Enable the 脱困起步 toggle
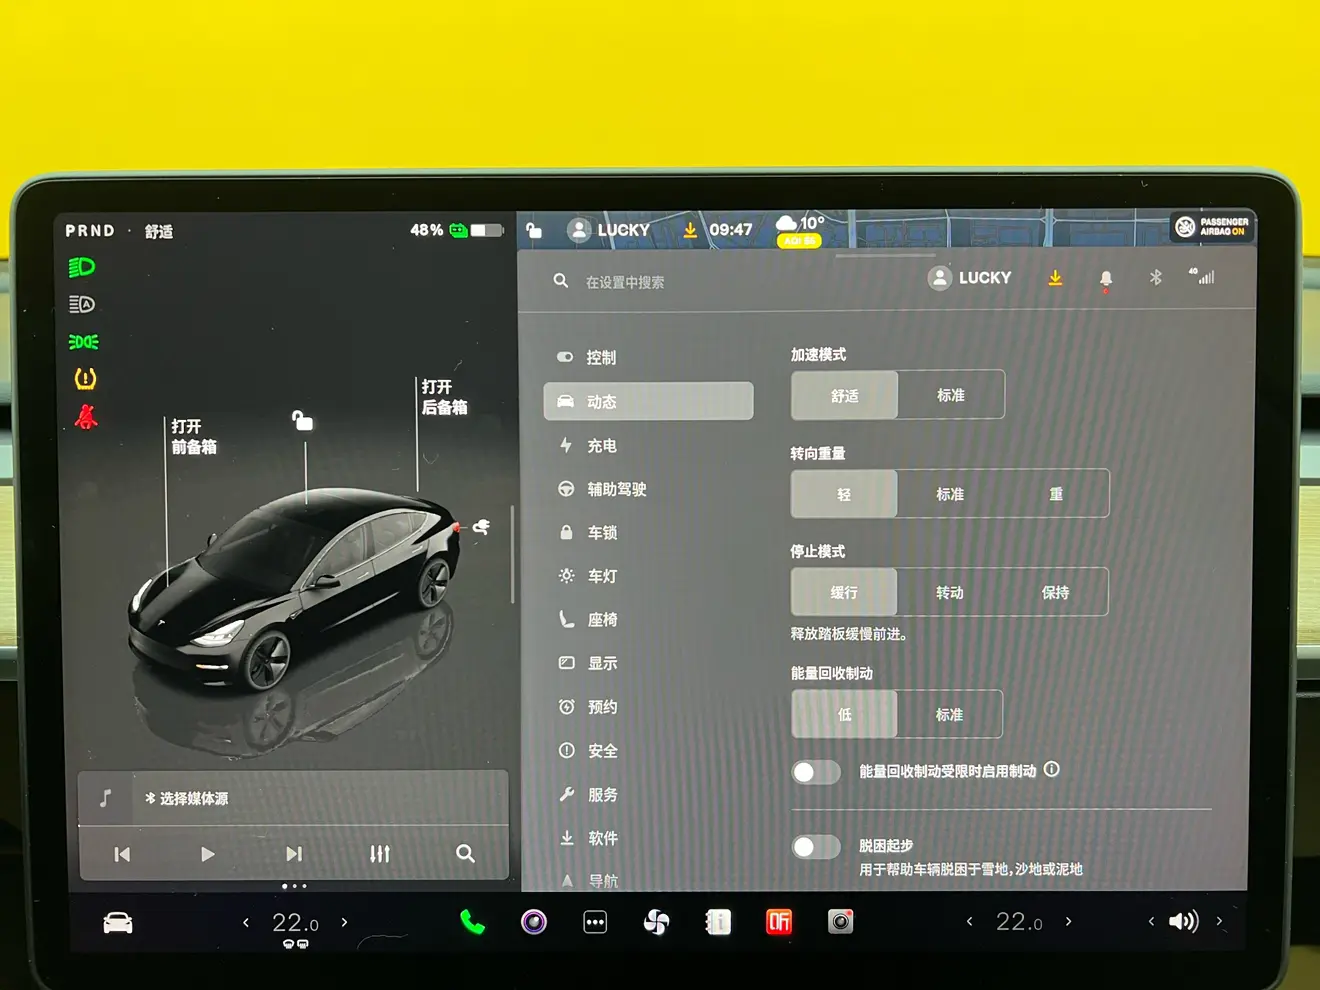The image size is (1320, 990). pos(816,847)
